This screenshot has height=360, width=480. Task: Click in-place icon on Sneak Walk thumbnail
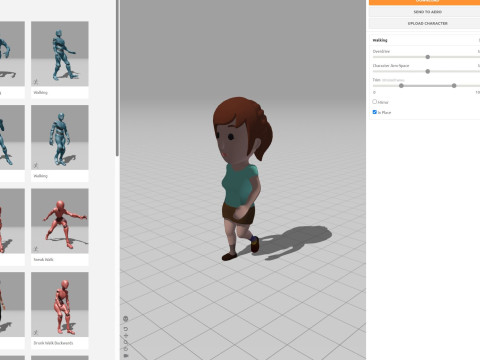tap(36, 249)
